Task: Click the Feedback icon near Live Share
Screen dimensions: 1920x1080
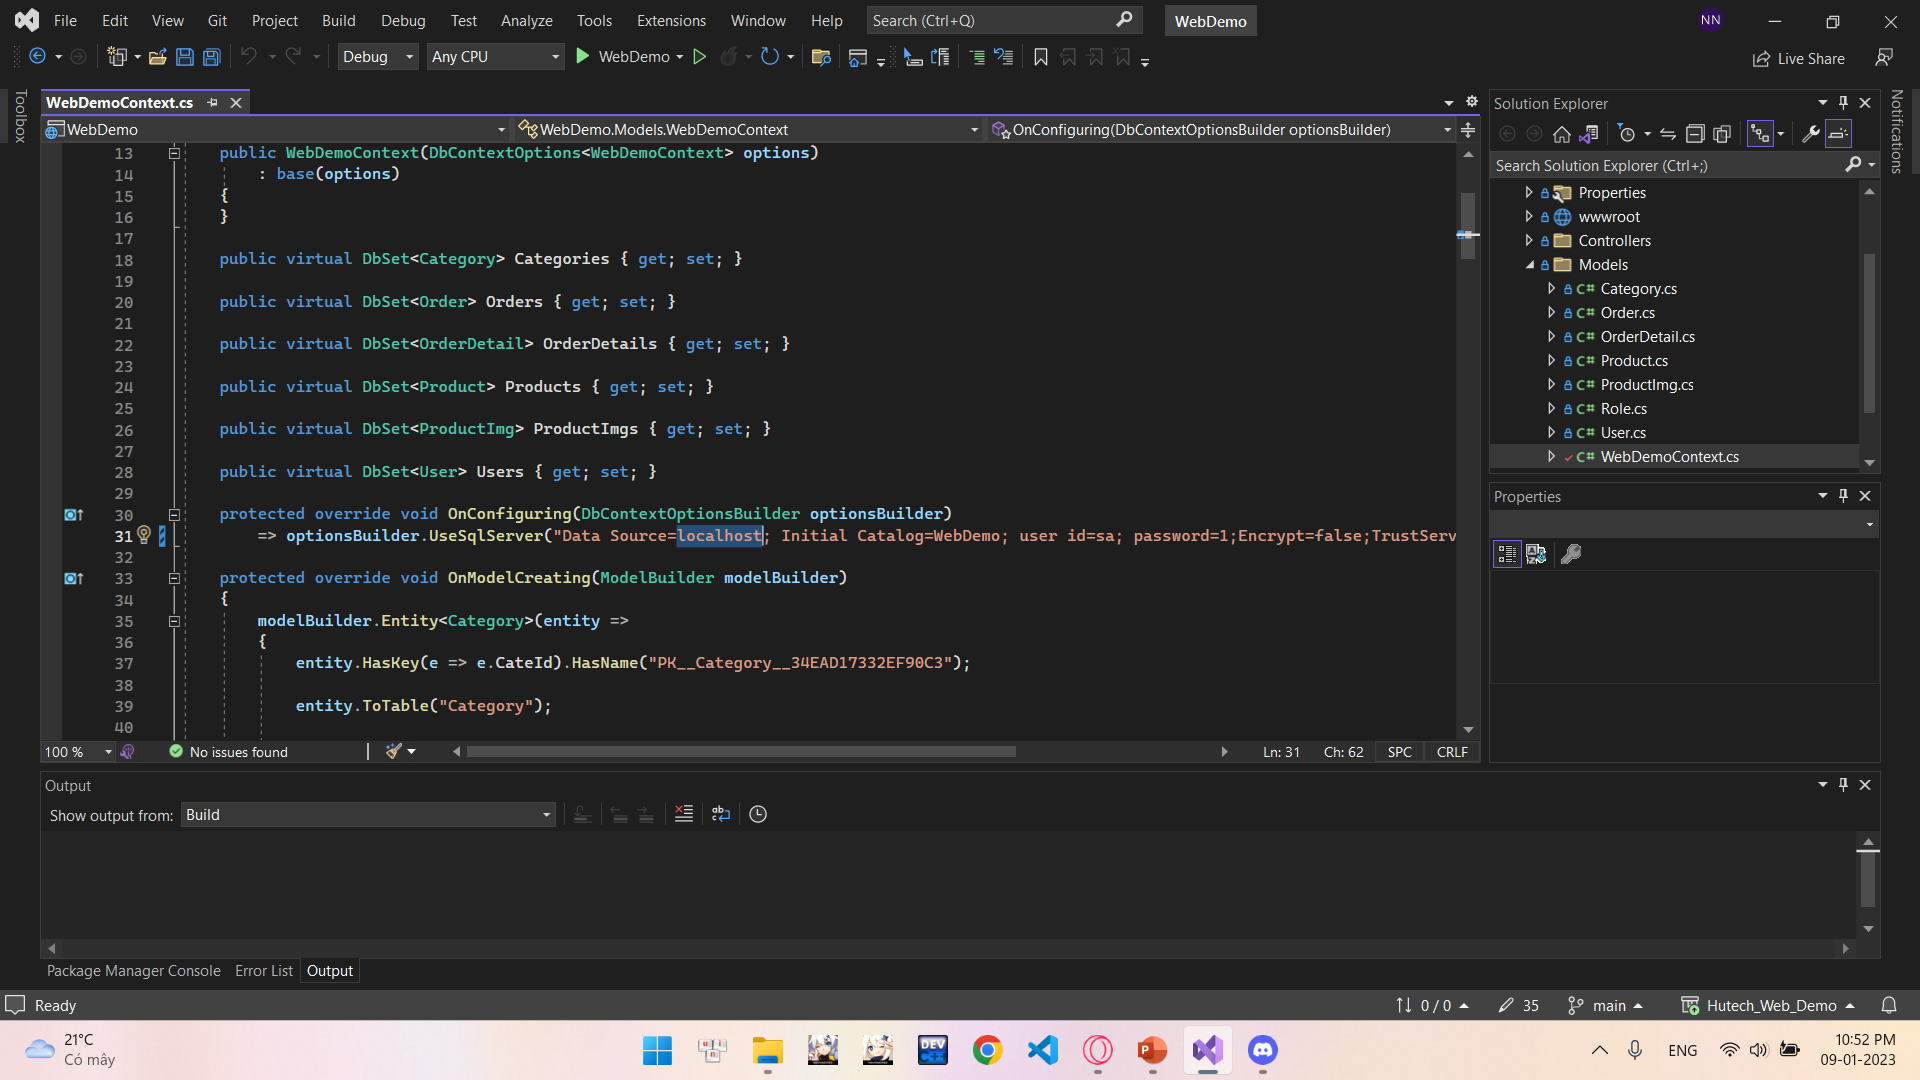Action: tap(1884, 58)
